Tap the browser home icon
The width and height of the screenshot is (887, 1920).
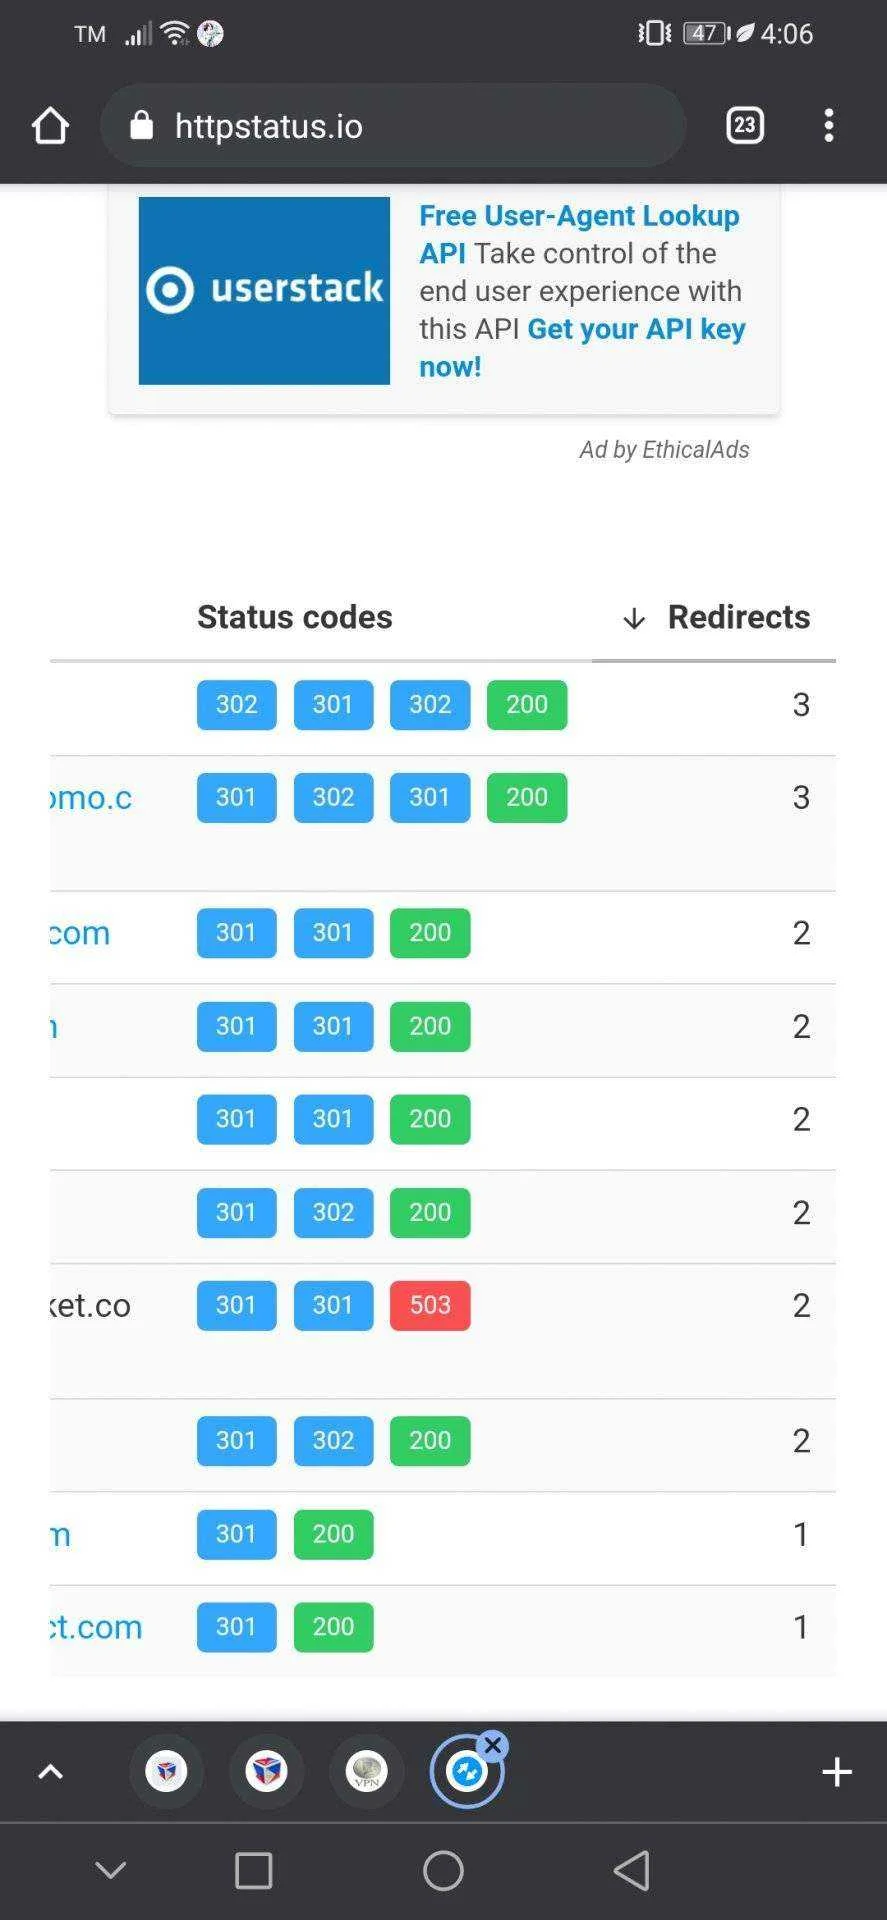pos(50,126)
